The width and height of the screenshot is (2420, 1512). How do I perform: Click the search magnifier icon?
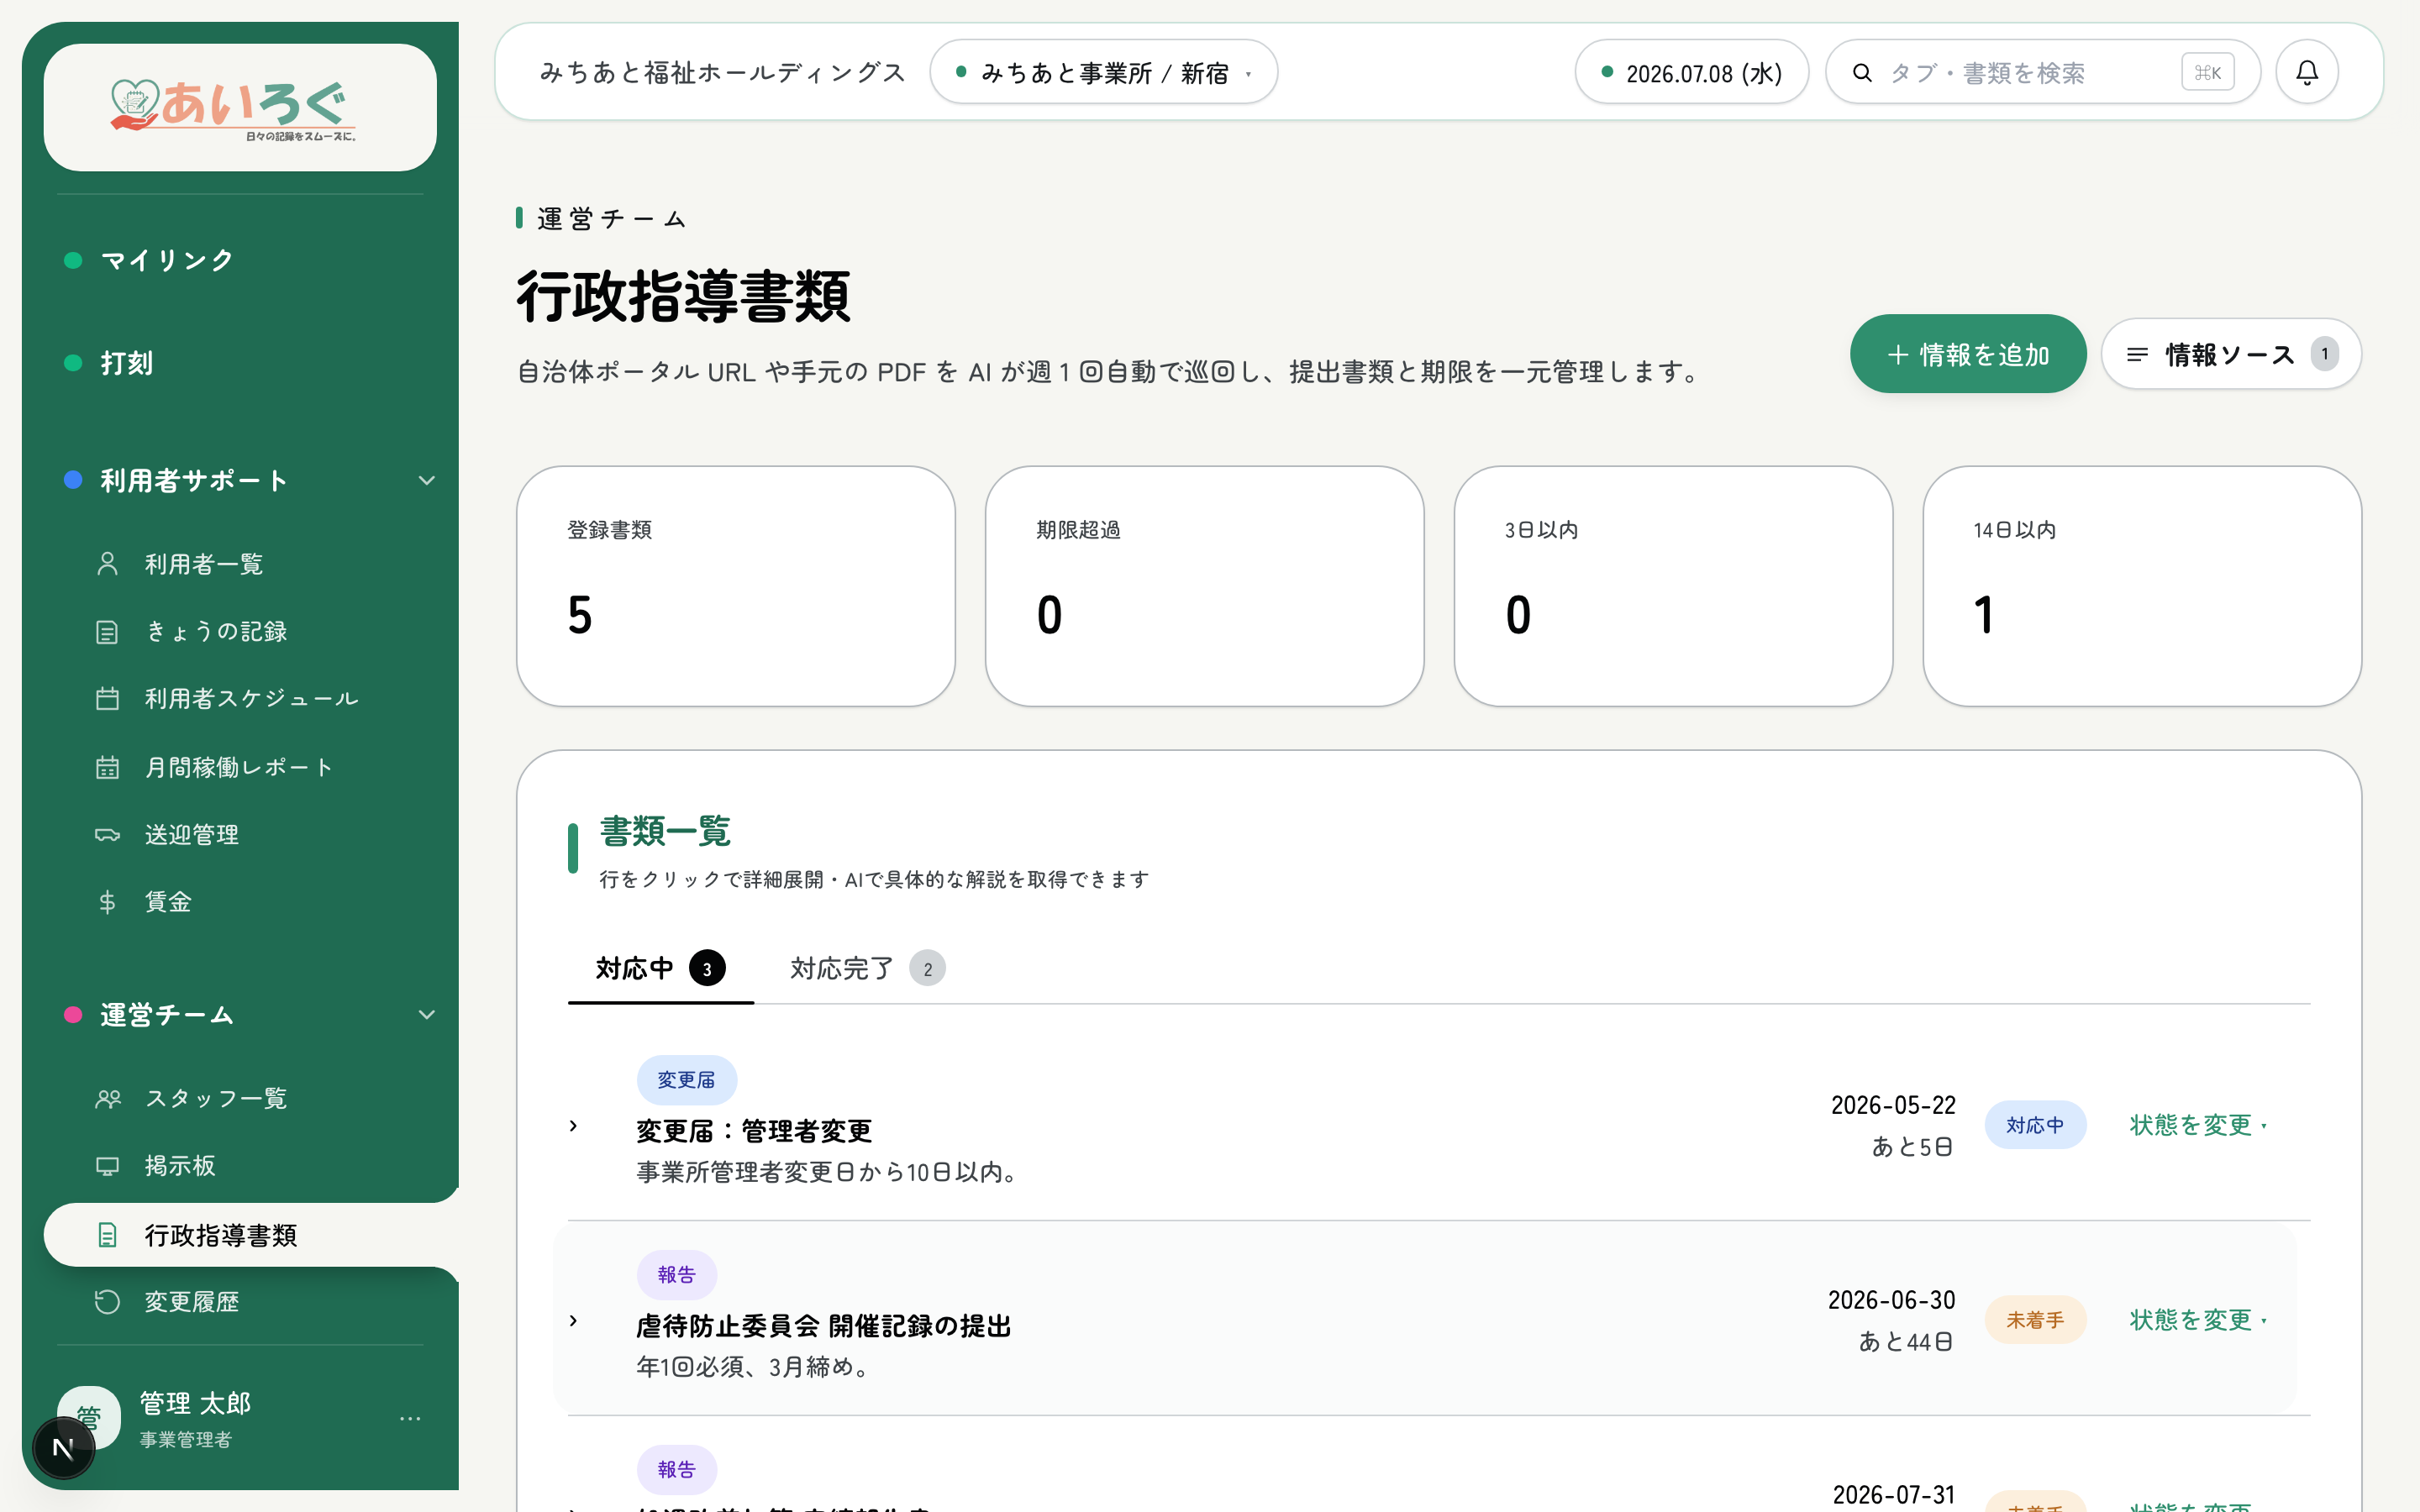point(1862,73)
